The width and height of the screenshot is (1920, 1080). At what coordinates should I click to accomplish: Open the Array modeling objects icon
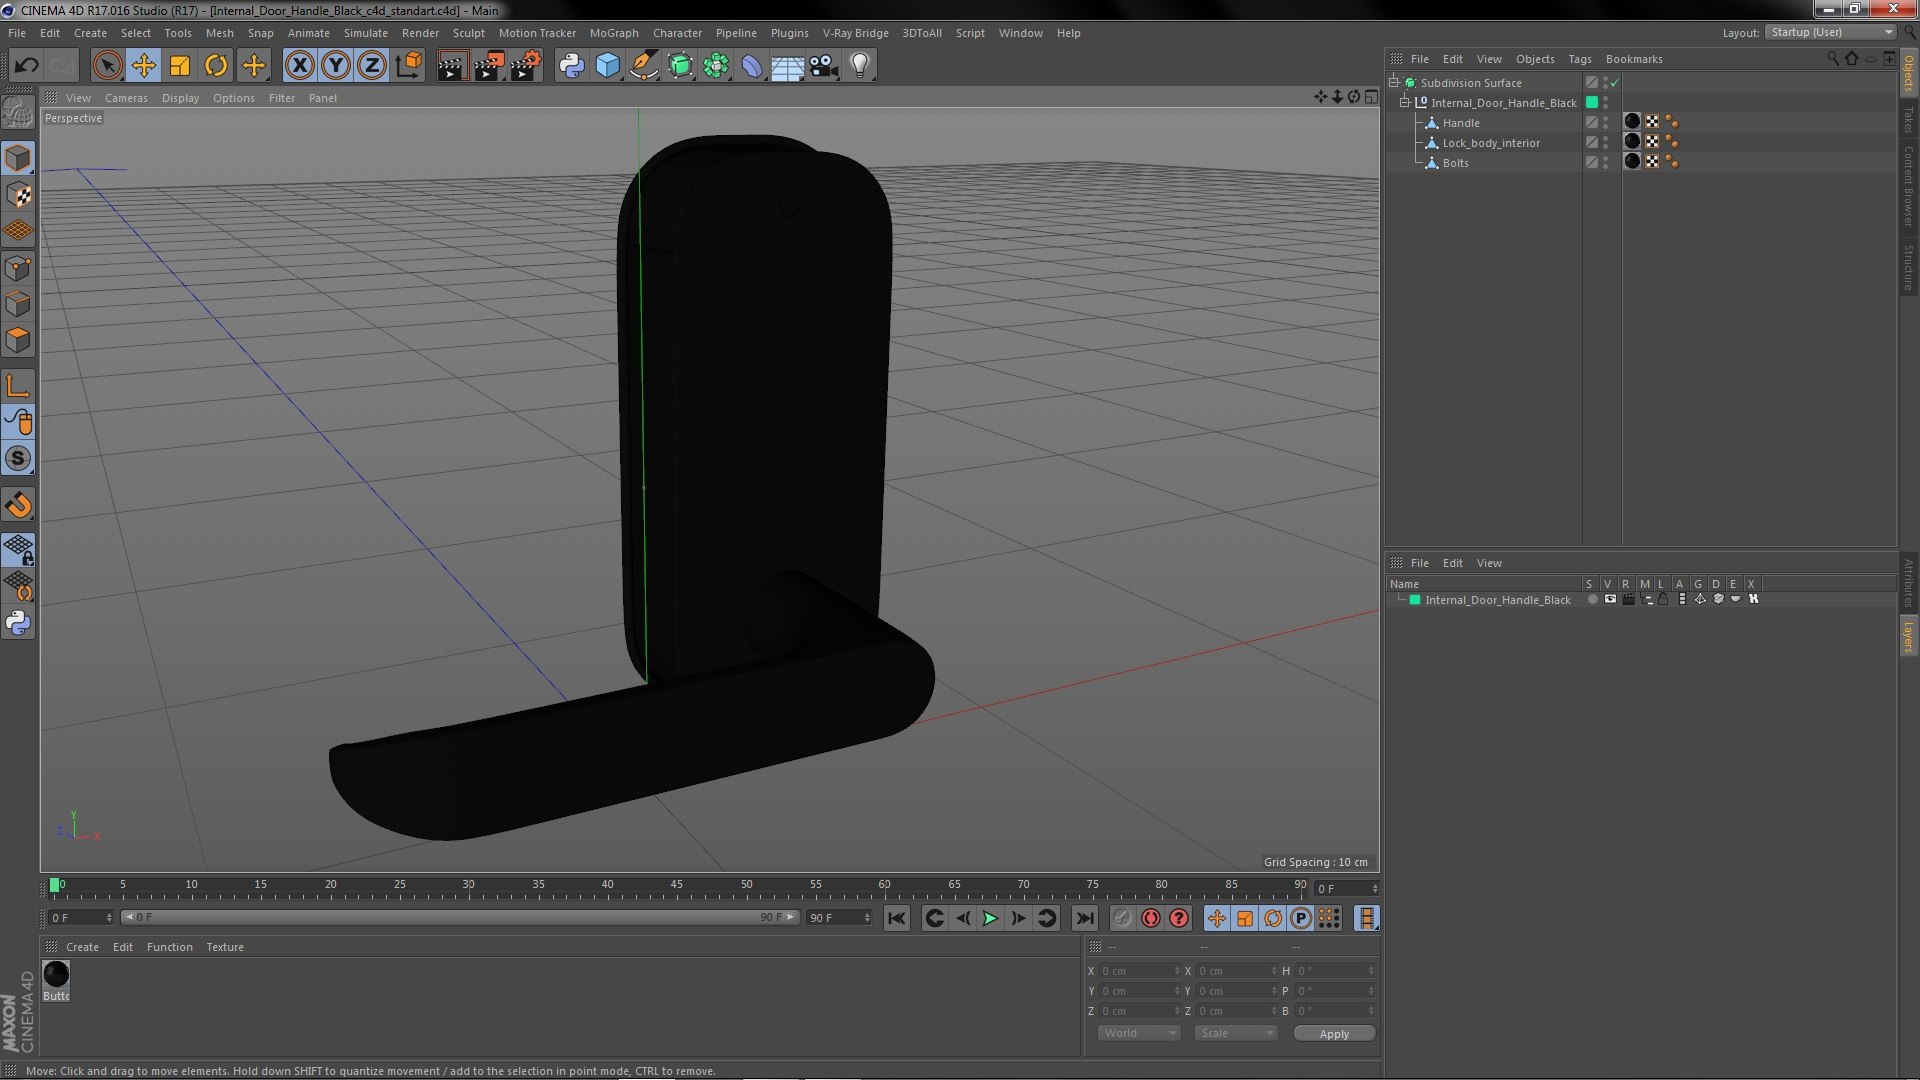tap(716, 66)
